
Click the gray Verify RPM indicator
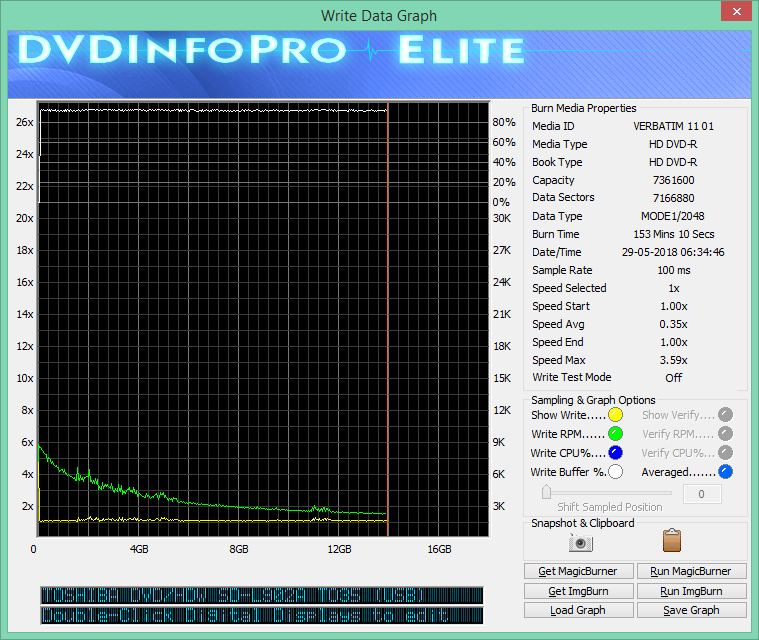[x=725, y=433]
